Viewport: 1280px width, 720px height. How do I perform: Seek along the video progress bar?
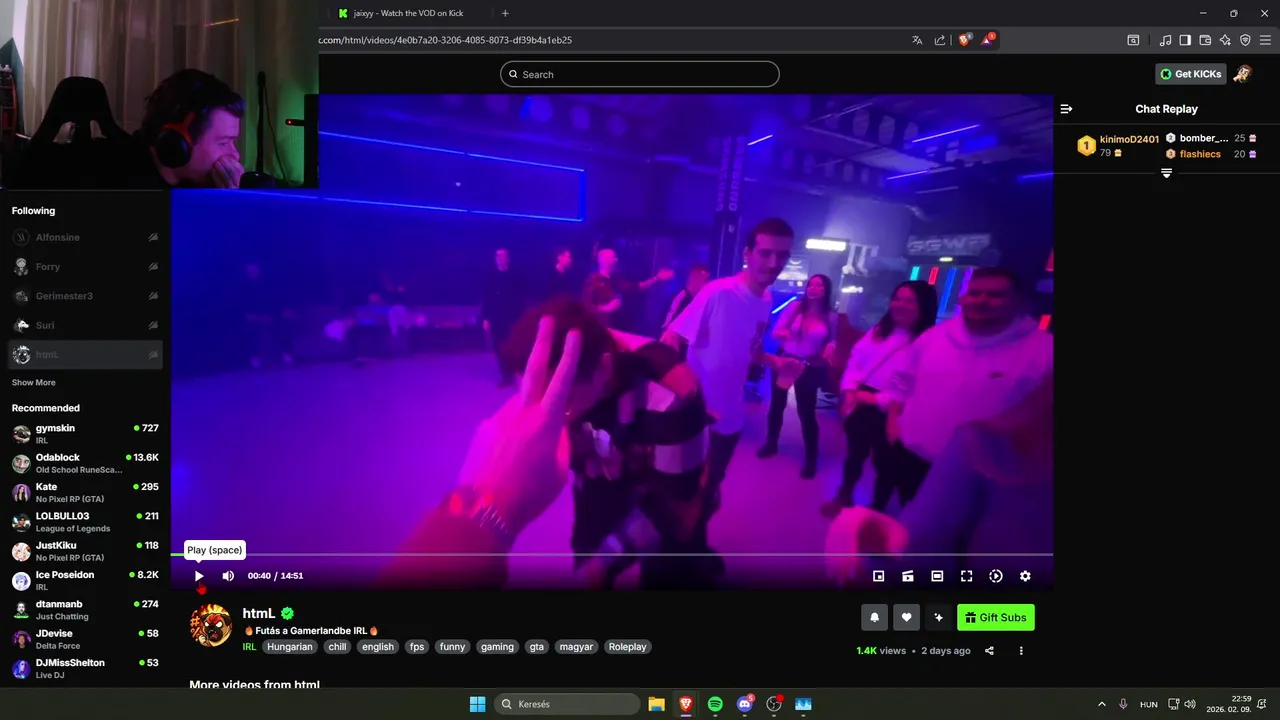612,554
